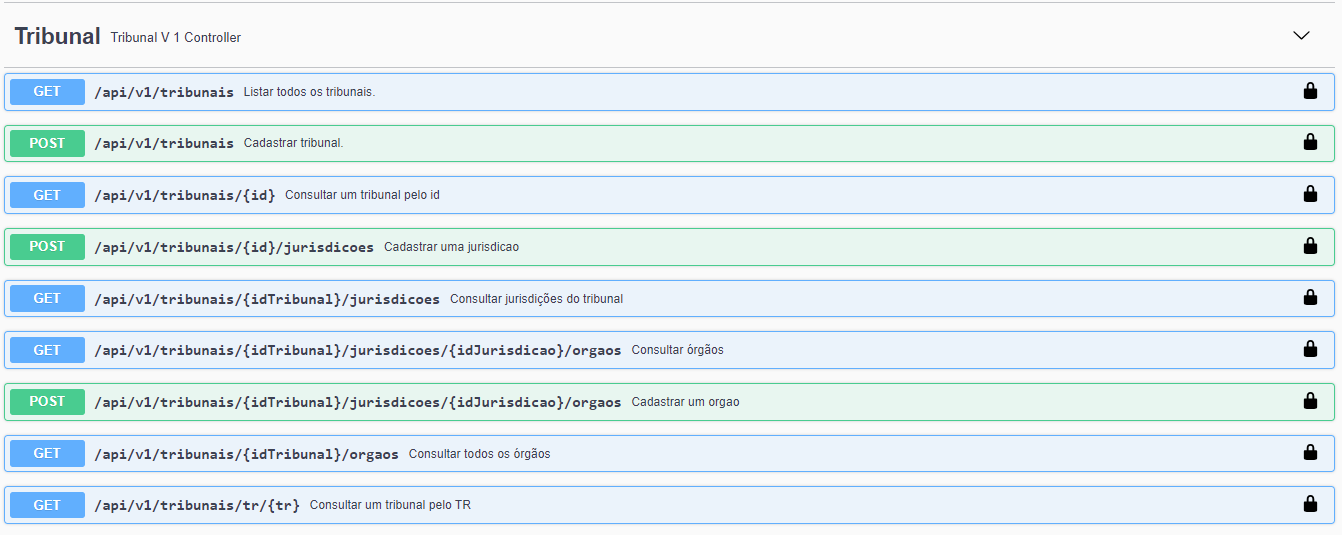Click lock icon on Consultar jurisdições do tribunal row
Image resolution: width=1342 pixels, height=535 pixels.
[x=1309, y=297]
